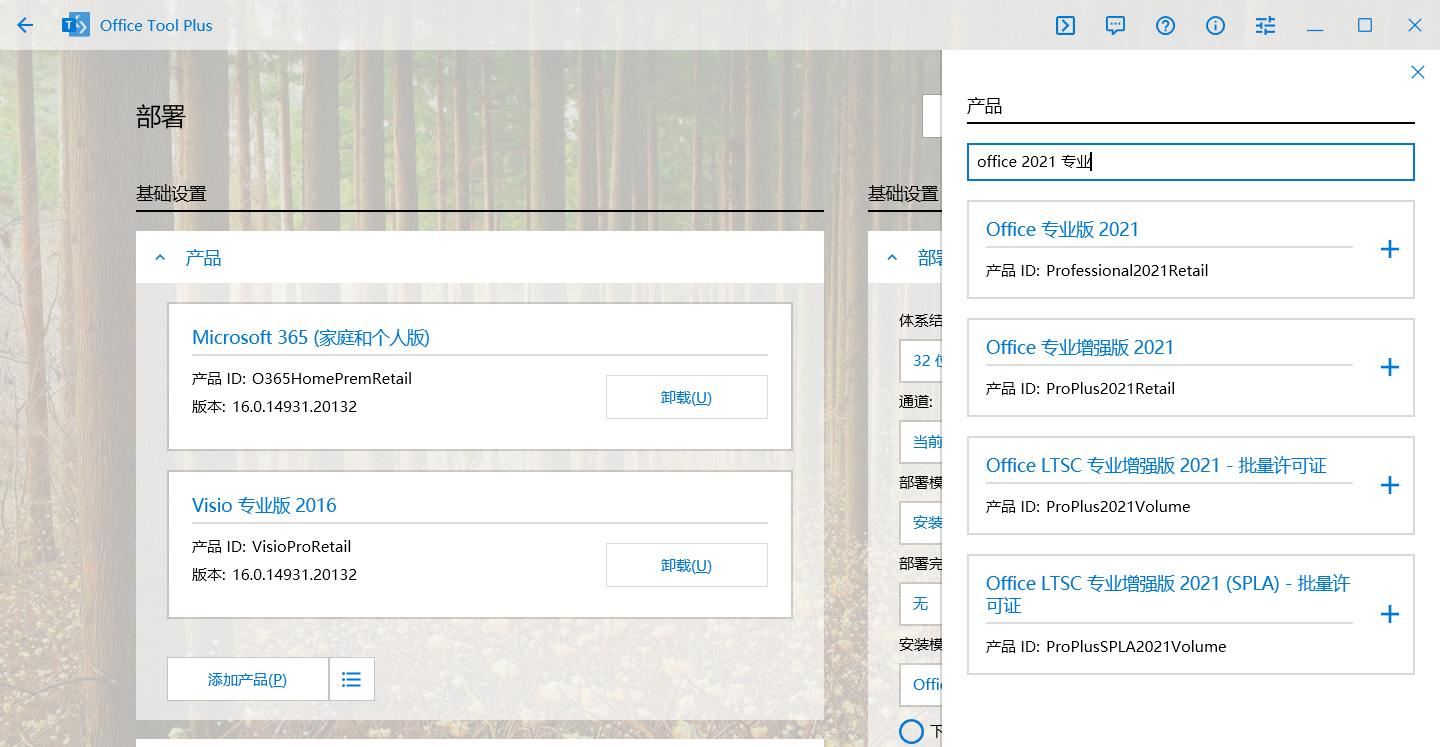The height and width of the screenshot is (747, 1440).
Task: Uninstall Microsoft 365 家庭和个人版
Action: click(686, 397)
